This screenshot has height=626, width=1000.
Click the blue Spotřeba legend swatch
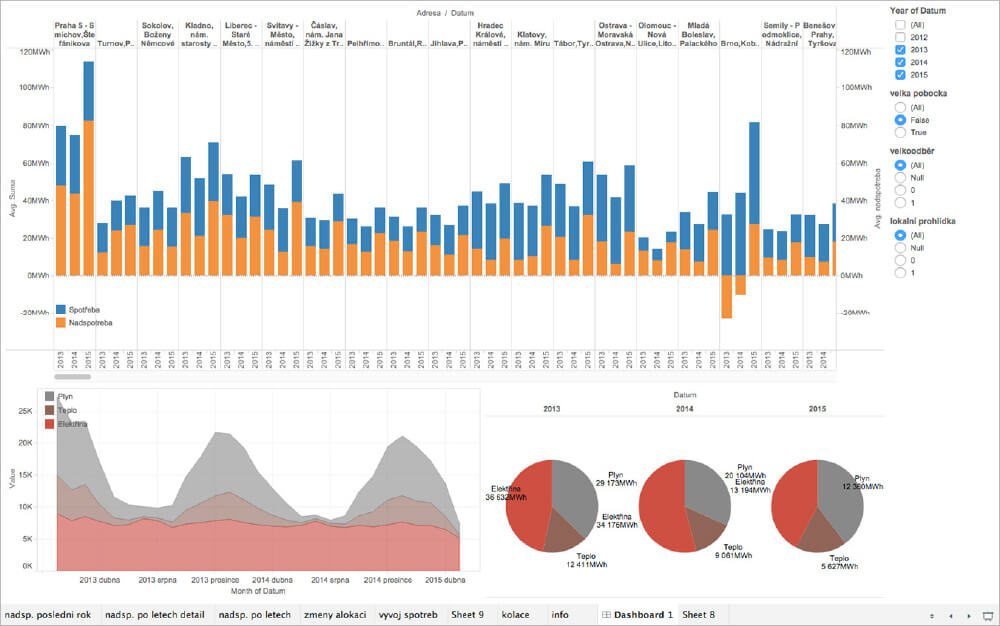61,310
